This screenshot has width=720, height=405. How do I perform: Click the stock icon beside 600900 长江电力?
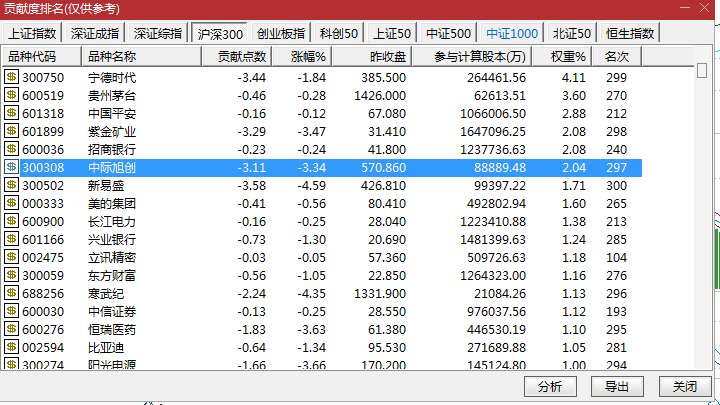(x=11, y=220)
